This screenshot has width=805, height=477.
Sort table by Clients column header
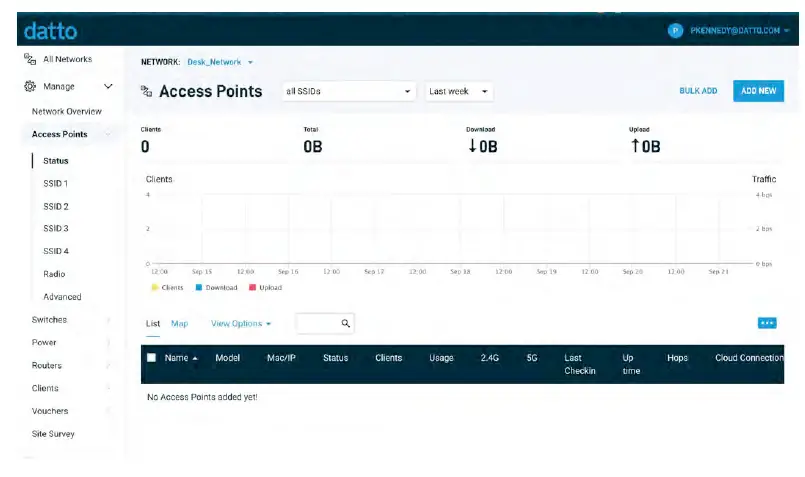point(388,358)
